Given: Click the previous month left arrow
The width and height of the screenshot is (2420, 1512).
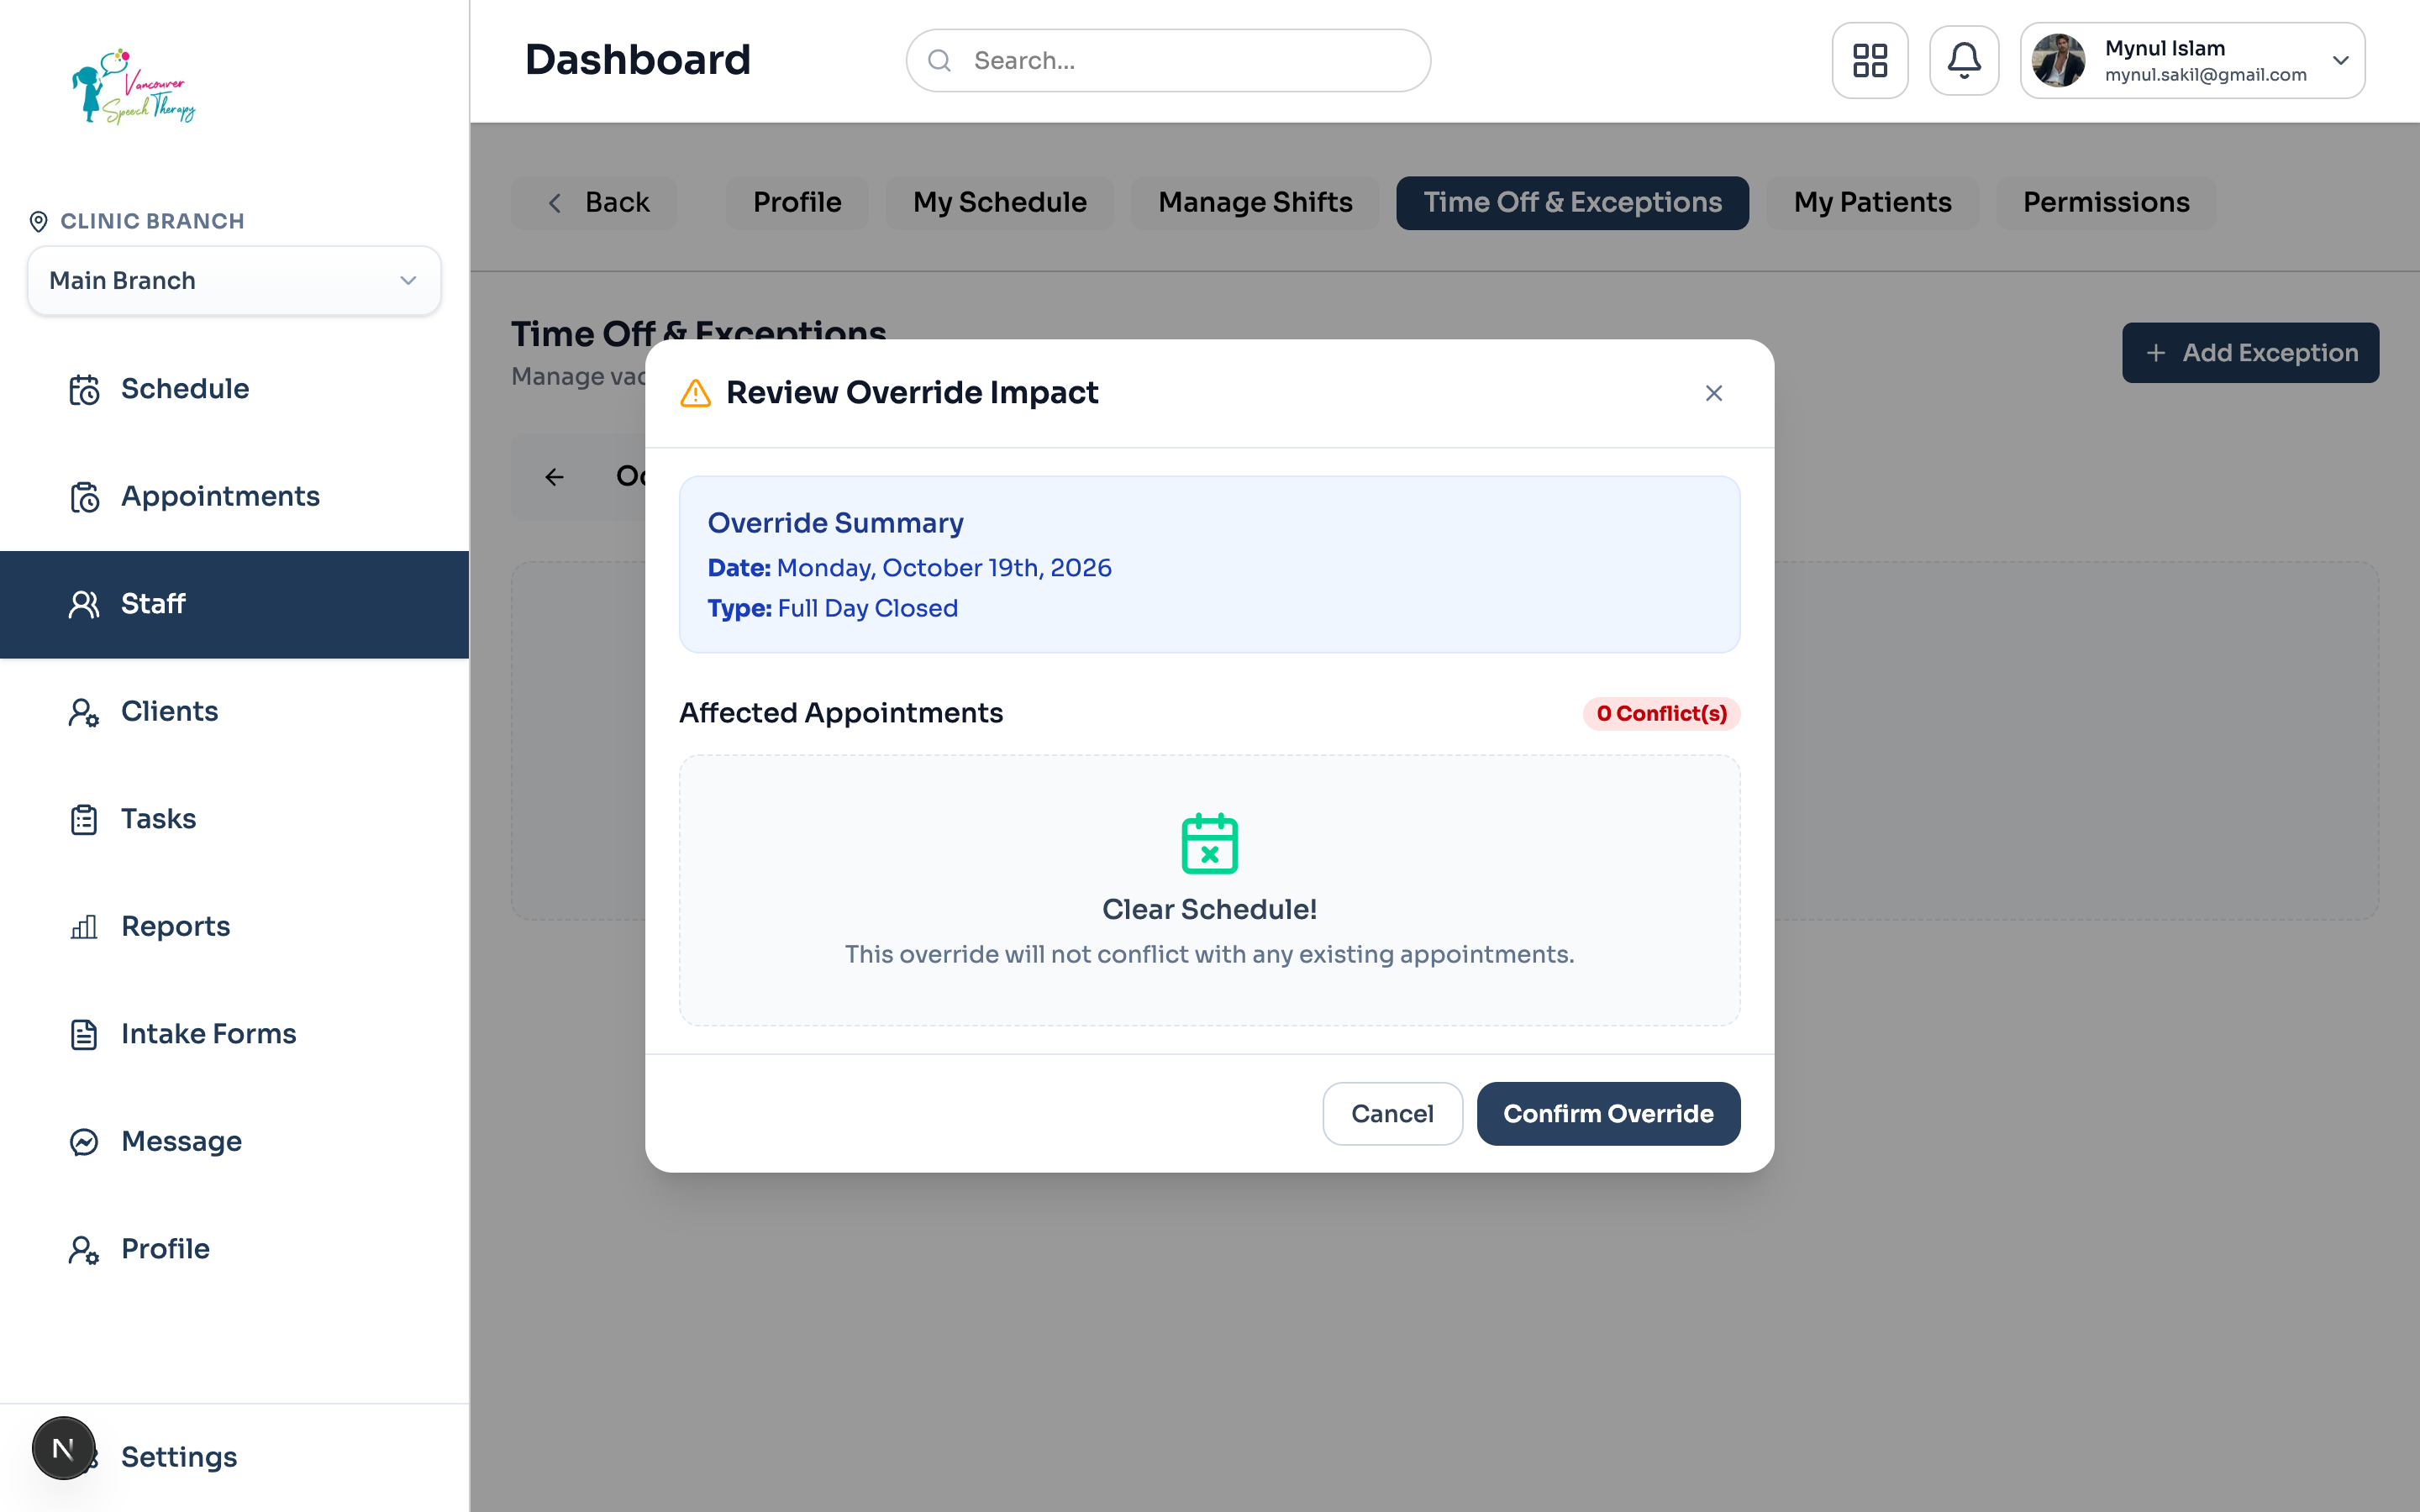Looking at the screenshot, I should point(555,477).
